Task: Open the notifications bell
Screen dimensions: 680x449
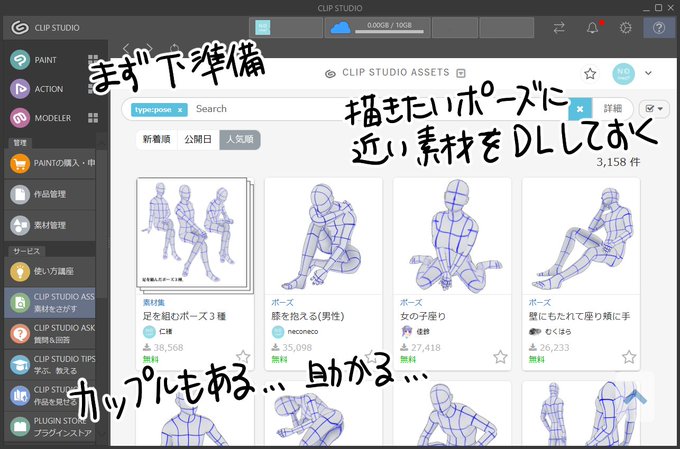Action: [592, 28]
